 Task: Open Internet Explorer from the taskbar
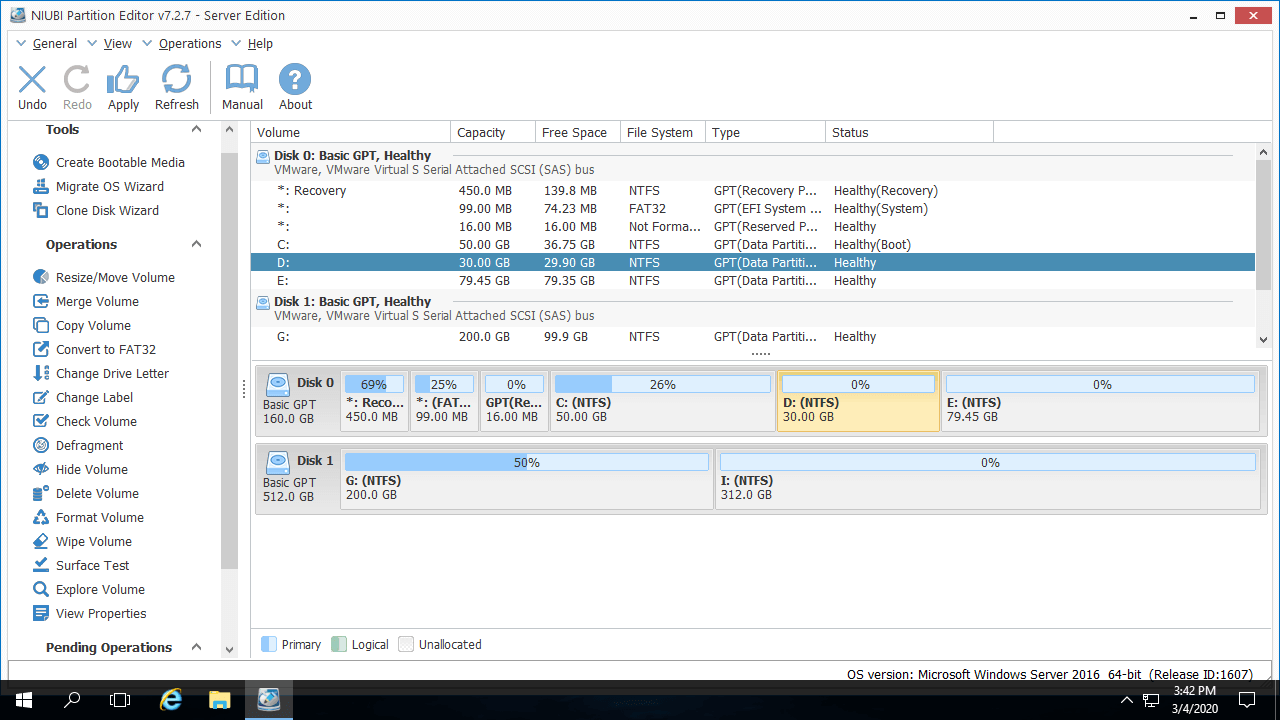[x=170, y=699]
